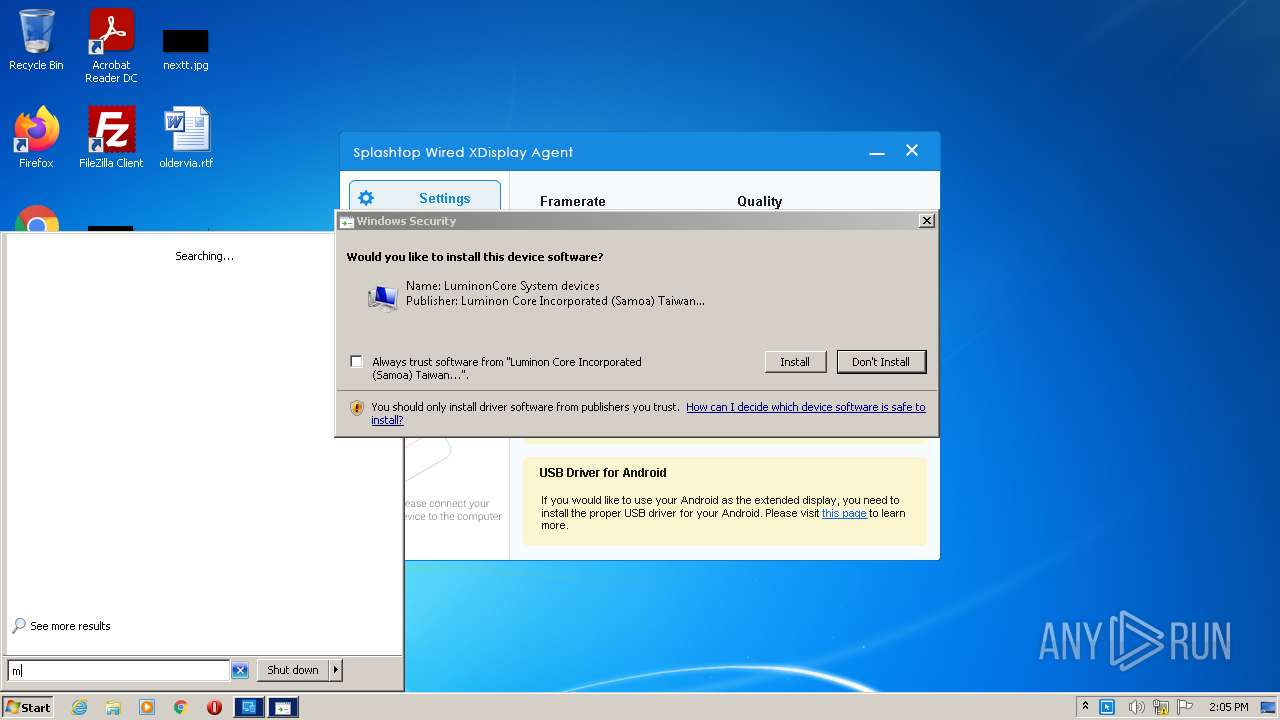
Task: Click the See more results magnifier icon
Action: click(x=19, y=626)
